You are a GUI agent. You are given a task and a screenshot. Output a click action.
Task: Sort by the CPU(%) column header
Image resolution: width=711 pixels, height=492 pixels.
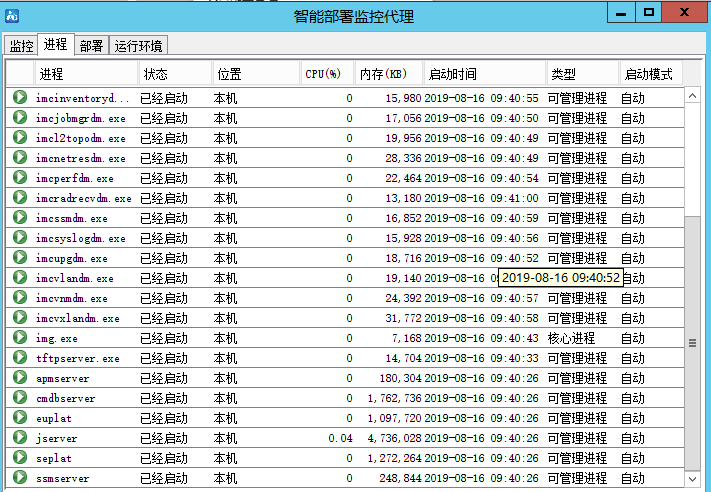[327, 74]
